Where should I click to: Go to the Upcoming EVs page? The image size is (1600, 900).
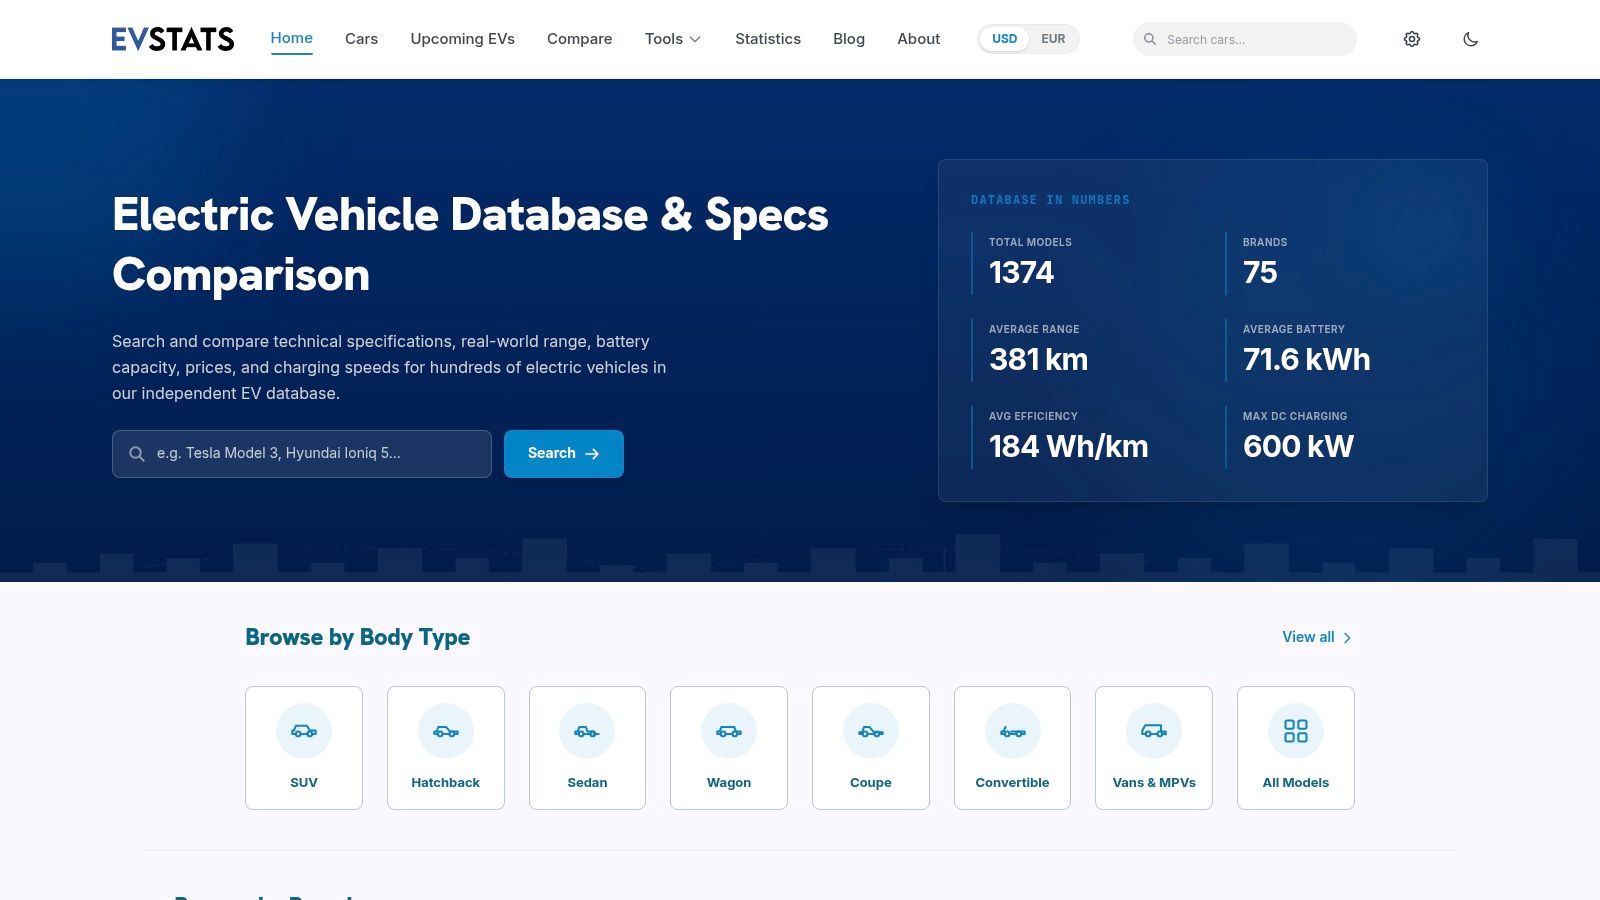[462, 39]
